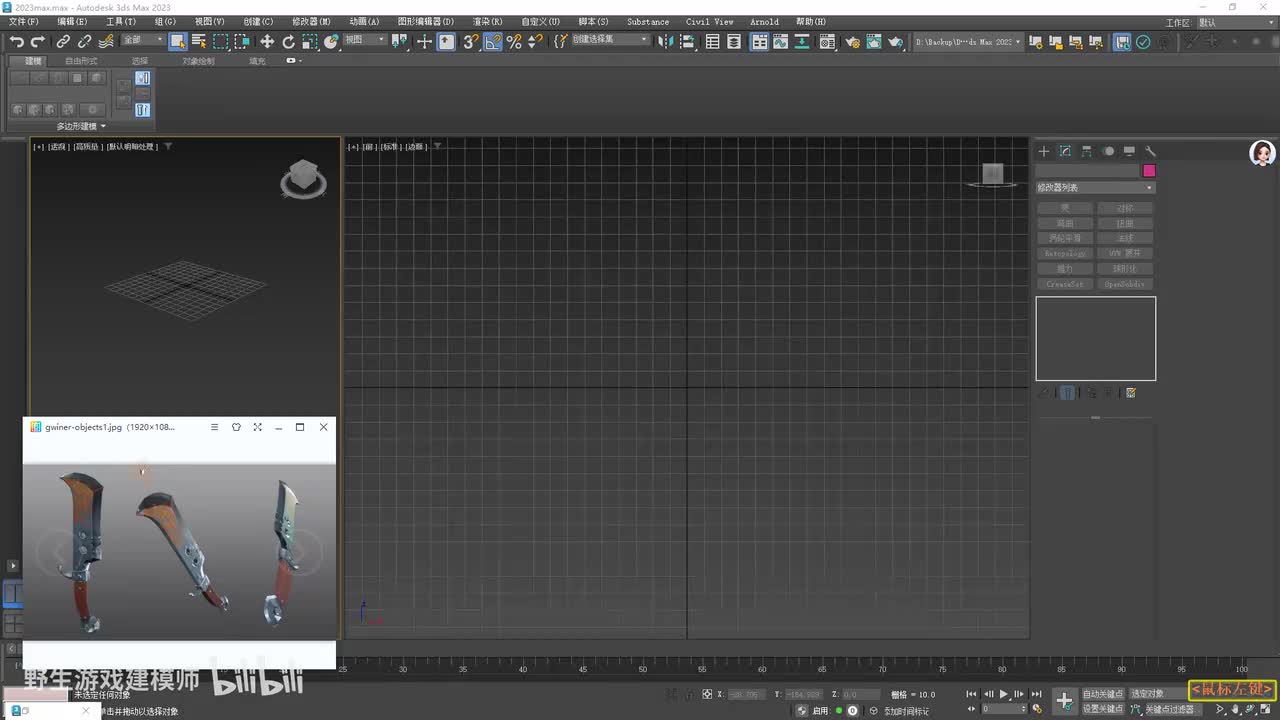Toggle the Scene Explorer button
1280x720 pixels.
(x=712, y=41)
